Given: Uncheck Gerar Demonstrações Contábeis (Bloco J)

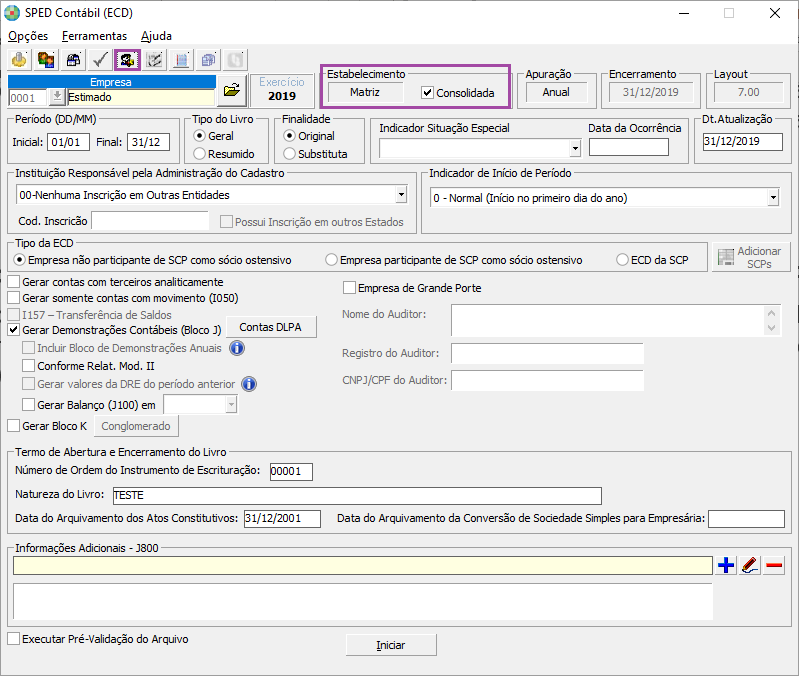Looking at the screenshot, I should pos(14,330).
